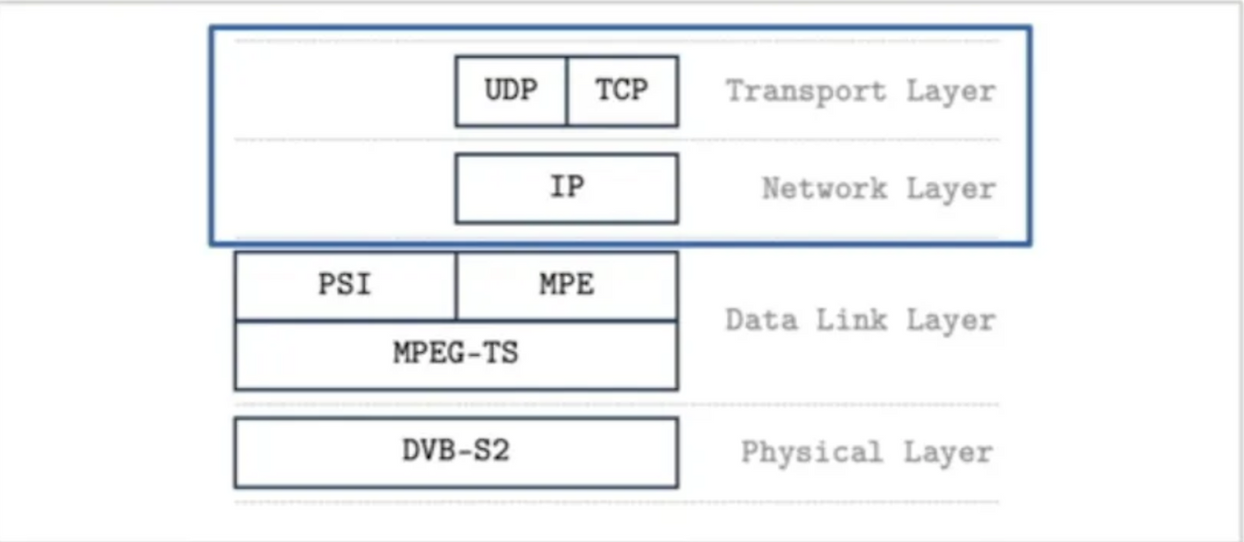Viewport: 1244px width, 542px height.
Task: Click the blue highlight rectangle's top border
Action: (x=620, y=27)
